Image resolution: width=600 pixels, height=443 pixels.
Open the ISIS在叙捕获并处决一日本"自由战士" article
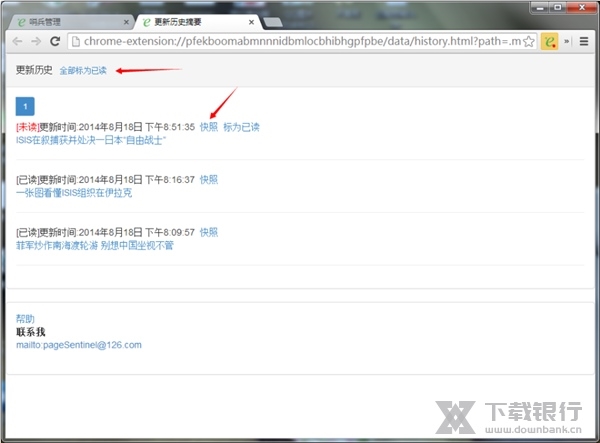[x=91, y=140]
